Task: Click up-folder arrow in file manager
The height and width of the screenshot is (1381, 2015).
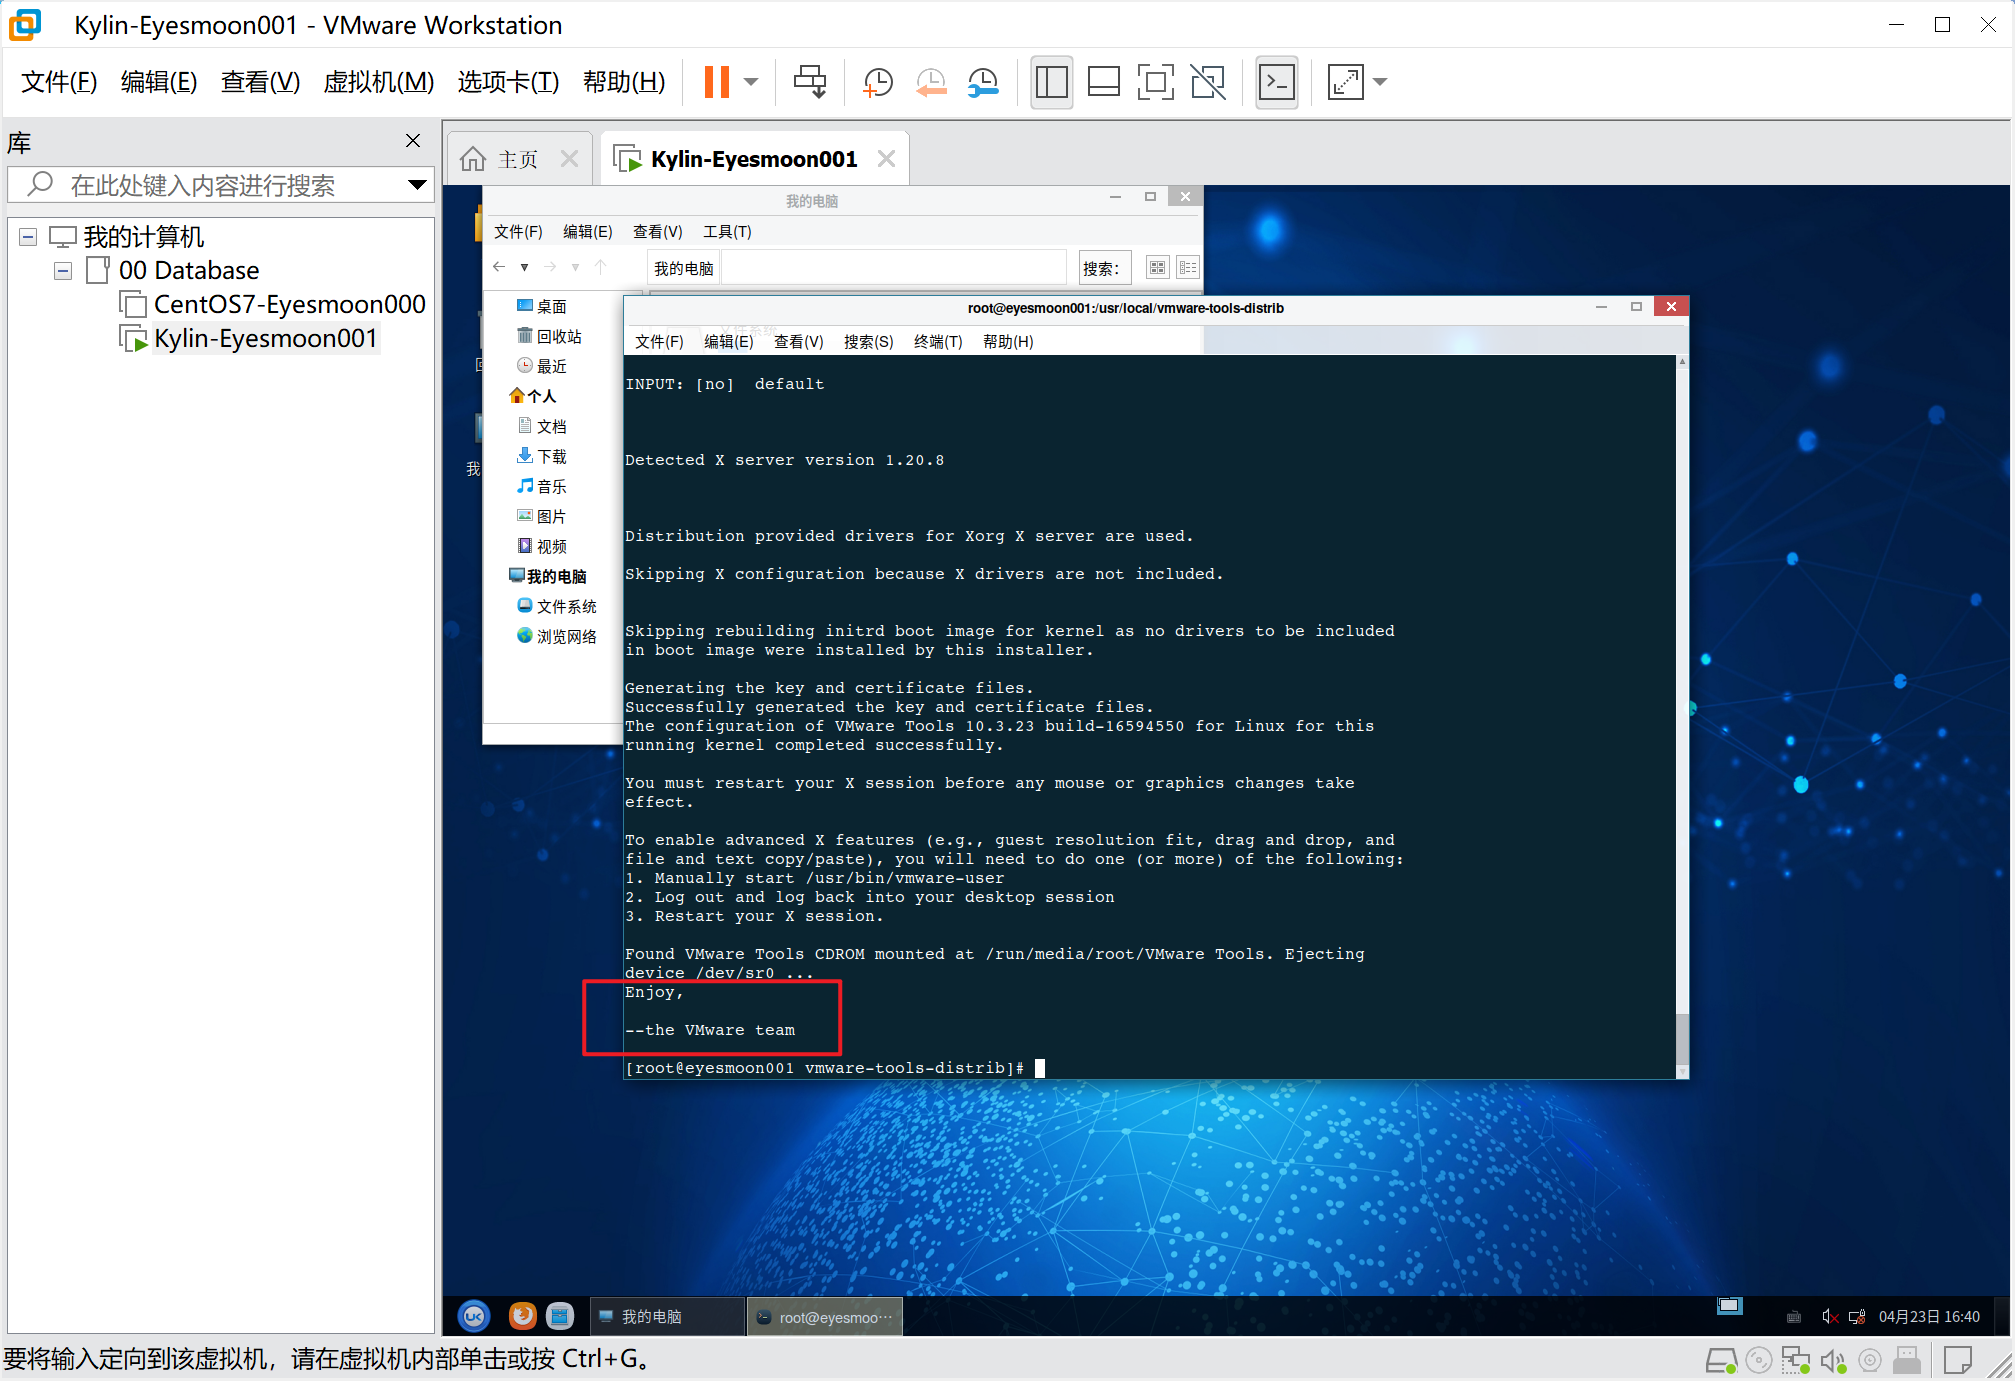Action: (x=601, y=267)
